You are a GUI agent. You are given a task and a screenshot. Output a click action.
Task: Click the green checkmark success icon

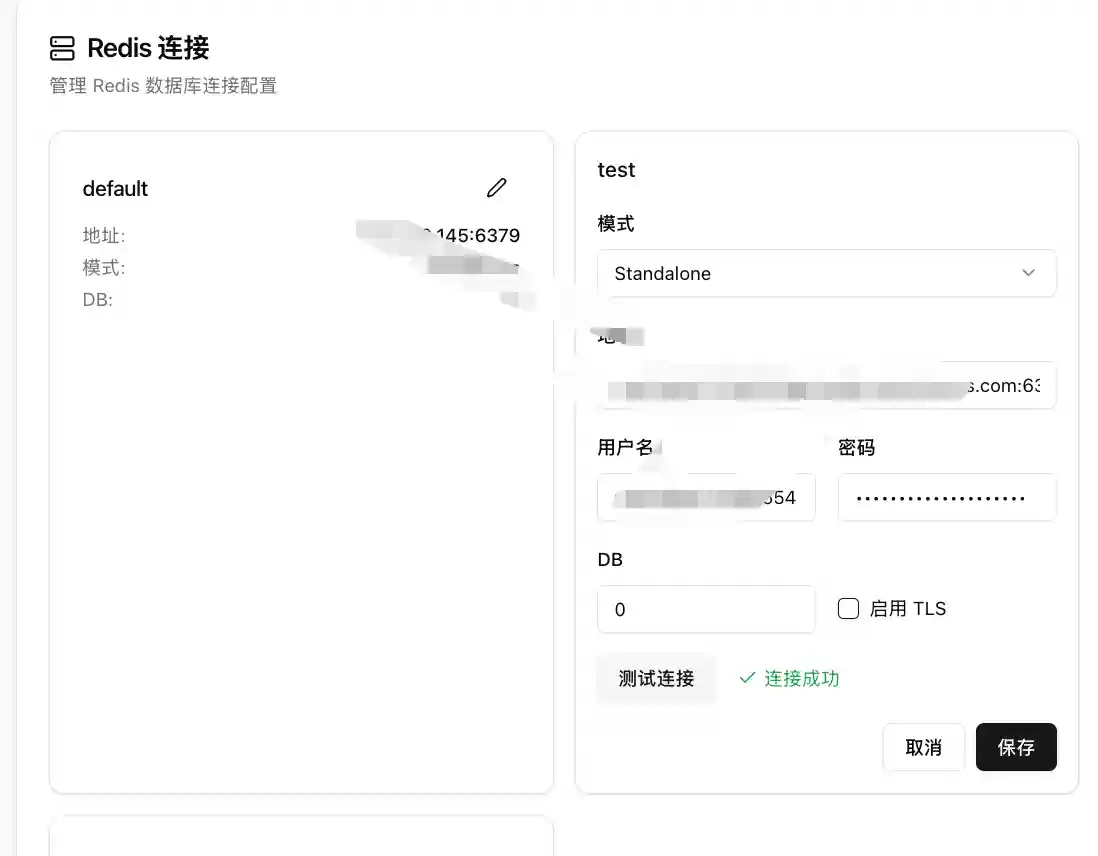747,677
